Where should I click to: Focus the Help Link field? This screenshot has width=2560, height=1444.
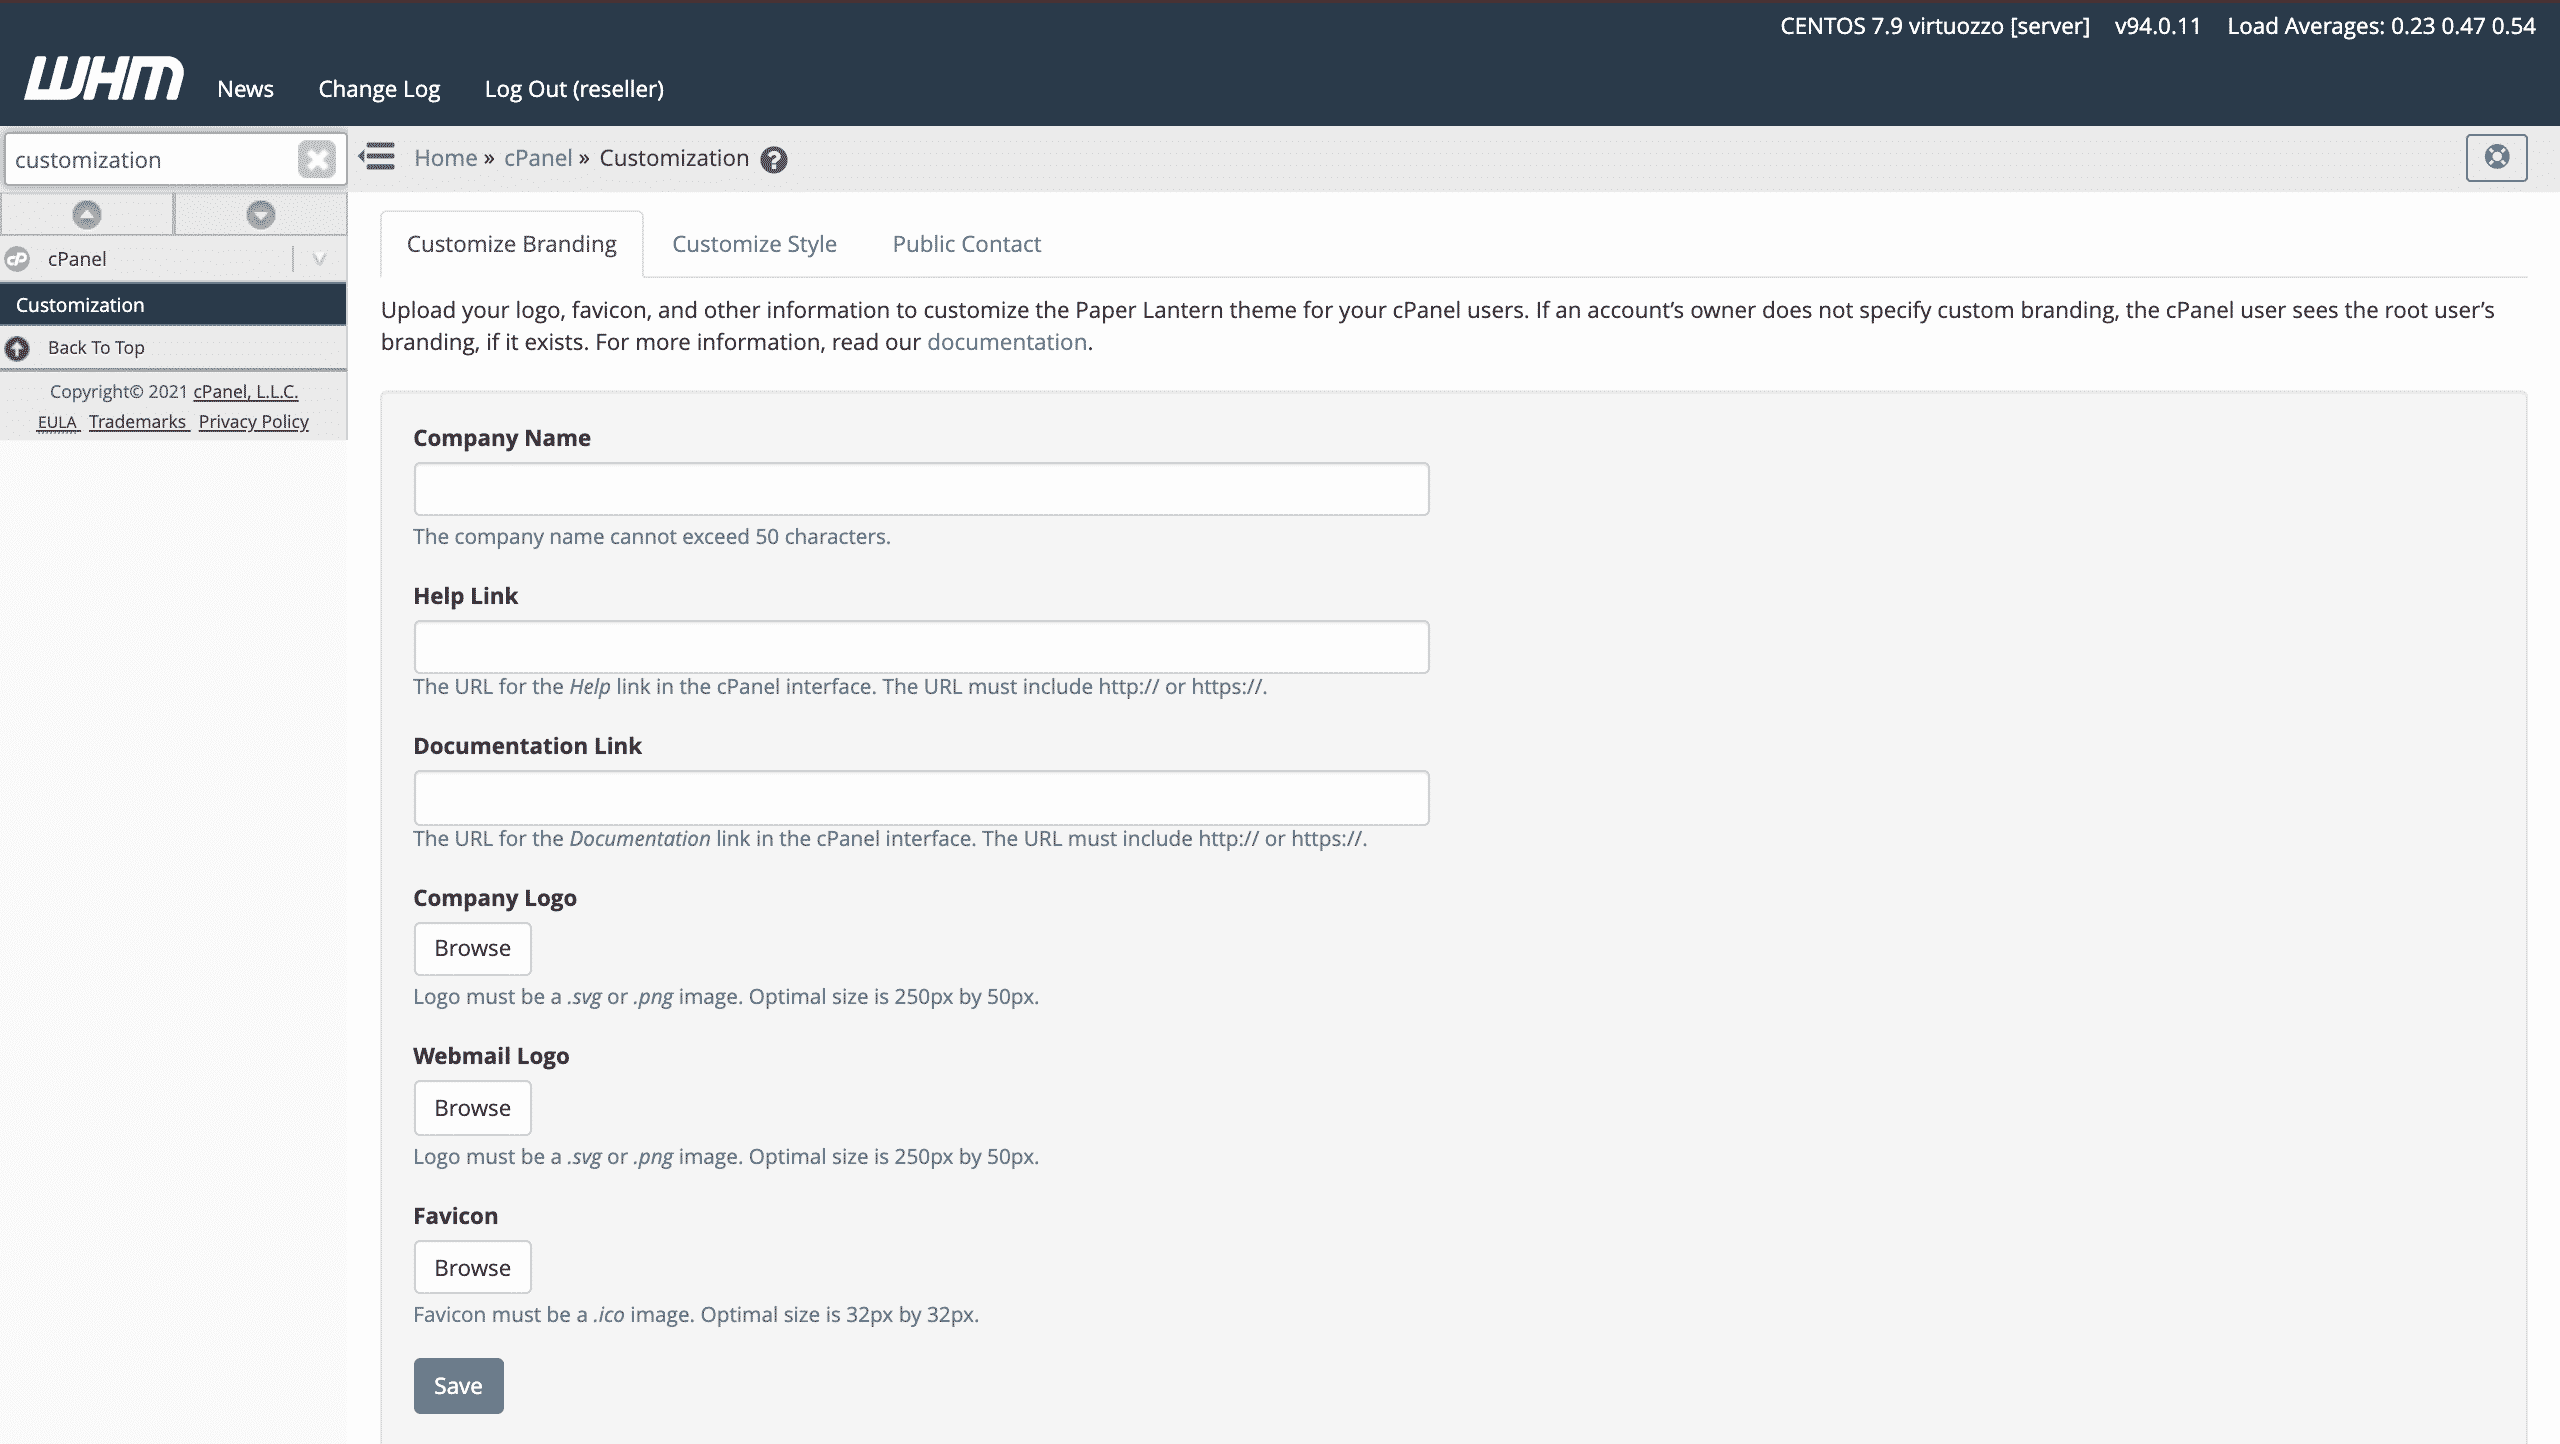pyautogui.click(x=921, y=647)
